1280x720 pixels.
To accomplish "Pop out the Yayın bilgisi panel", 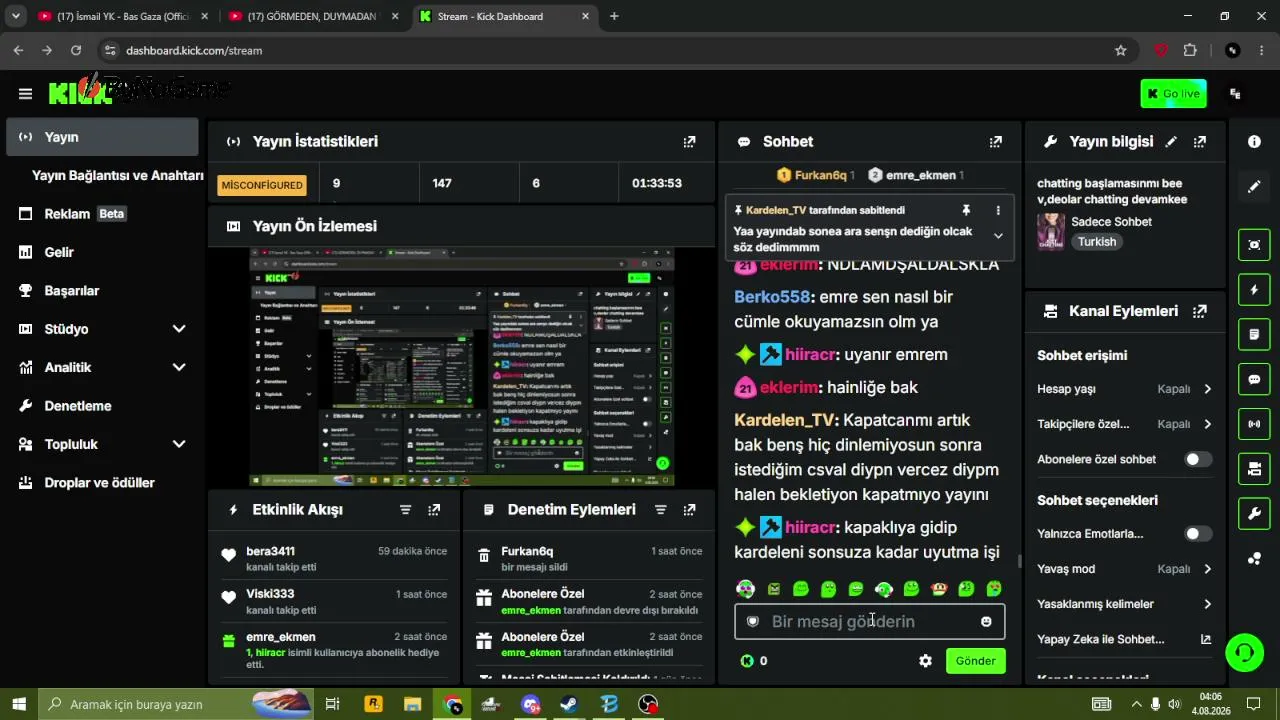I will click(1200, 142).
